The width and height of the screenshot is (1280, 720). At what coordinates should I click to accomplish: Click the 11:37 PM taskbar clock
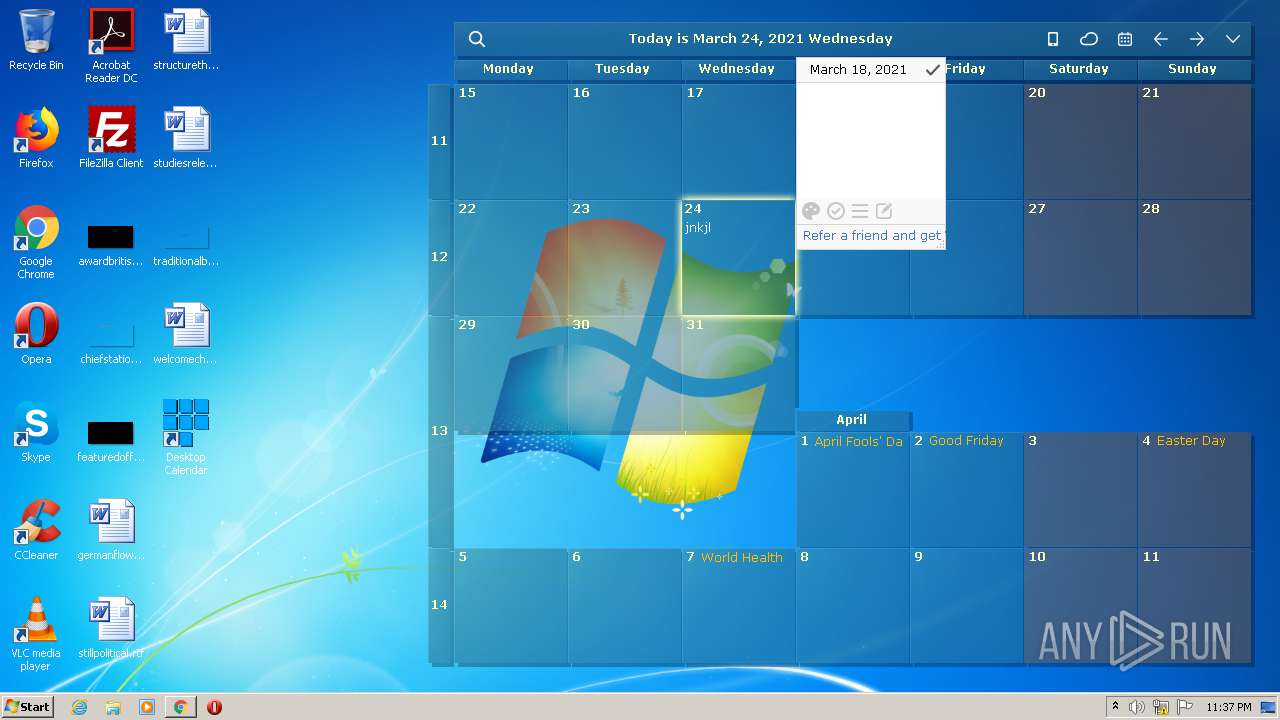[1229, 707]
